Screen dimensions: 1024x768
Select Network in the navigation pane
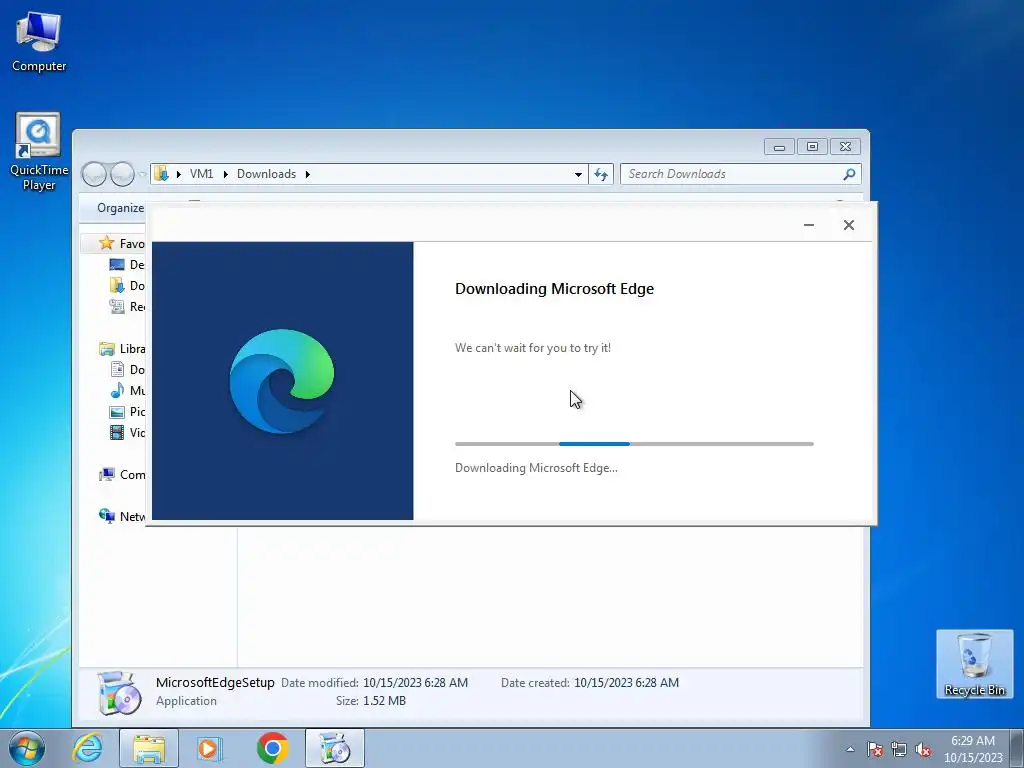(x=121, y=517)
